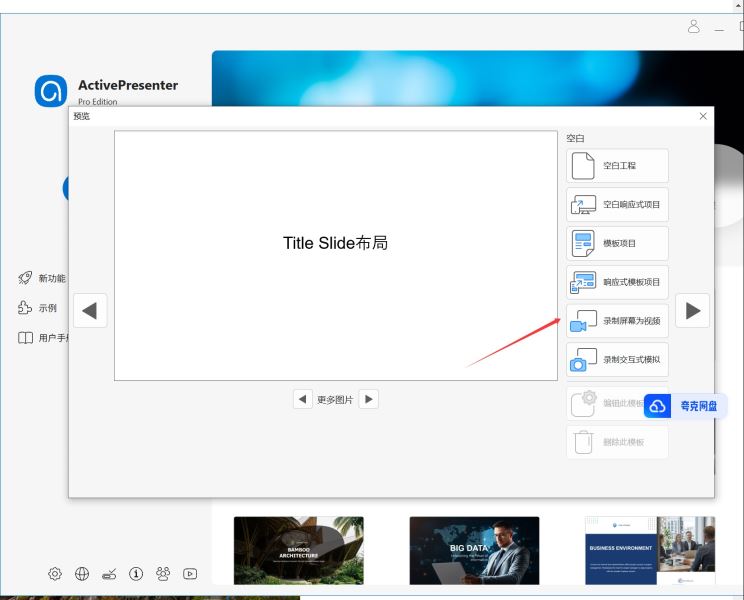Click the Title Slide布局 preview area

[335, 255]
